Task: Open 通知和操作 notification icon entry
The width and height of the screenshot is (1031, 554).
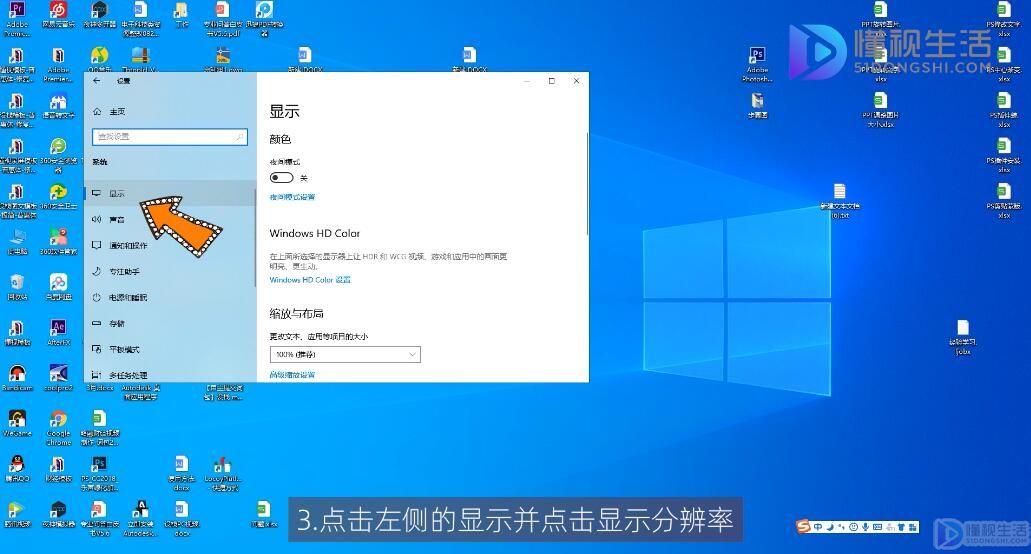Action: [x=97, y=245]
